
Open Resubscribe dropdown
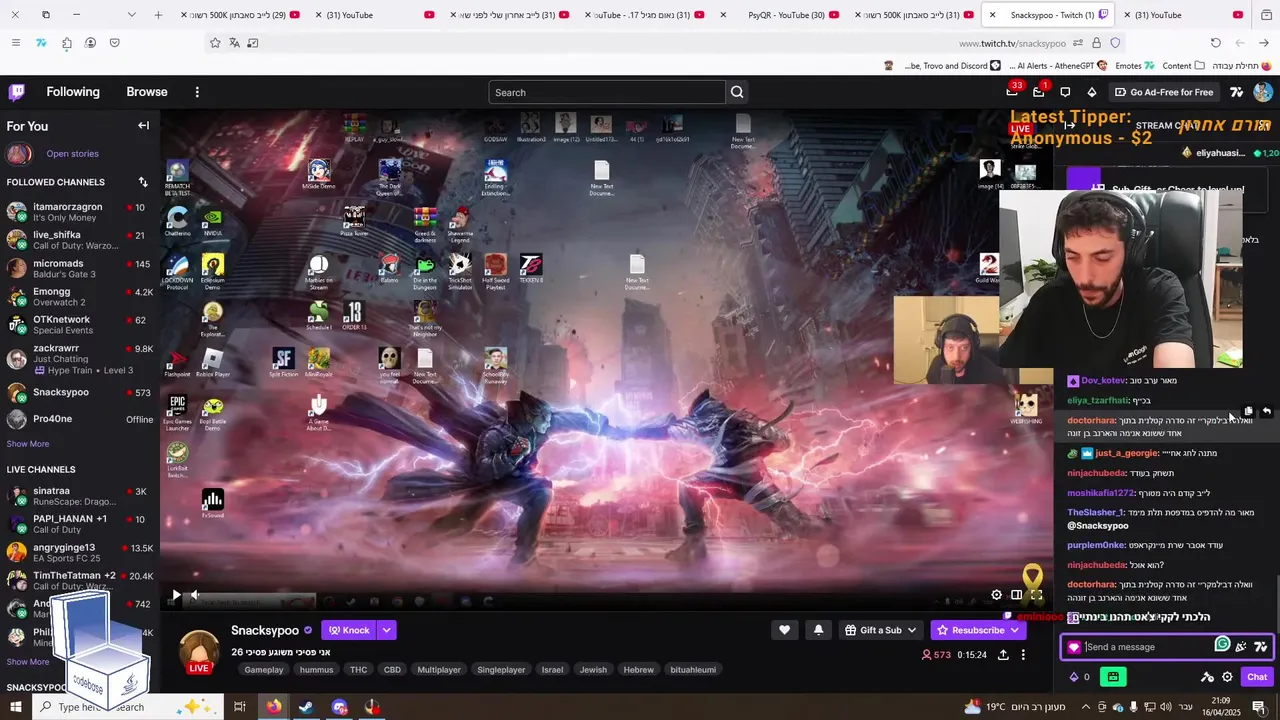tap(978, 630)
